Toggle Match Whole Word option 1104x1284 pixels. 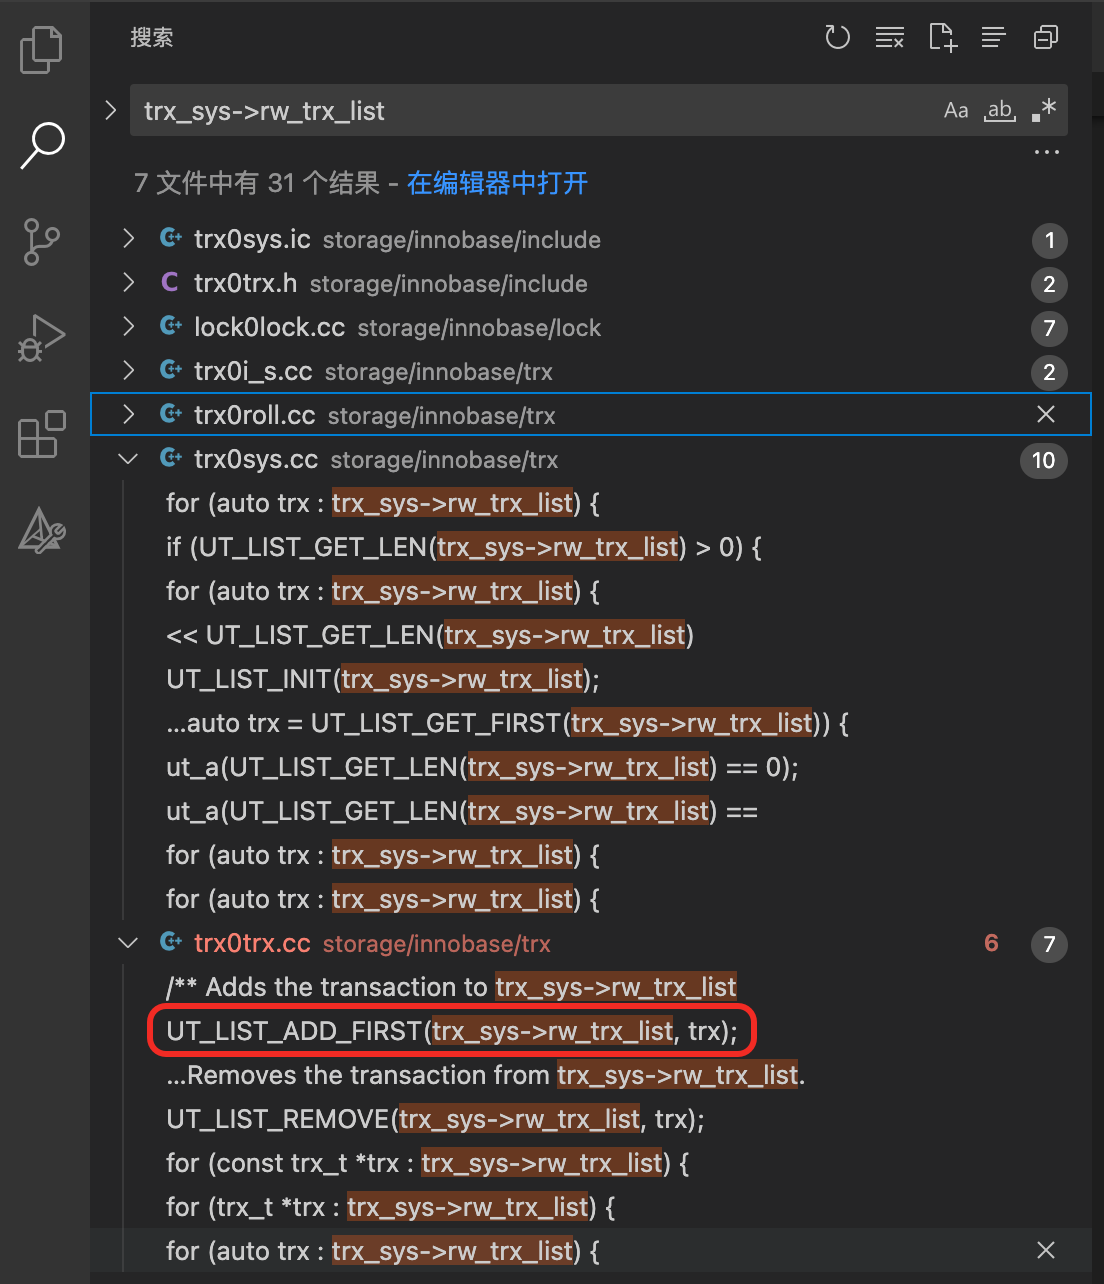[x=1000, y=110]
